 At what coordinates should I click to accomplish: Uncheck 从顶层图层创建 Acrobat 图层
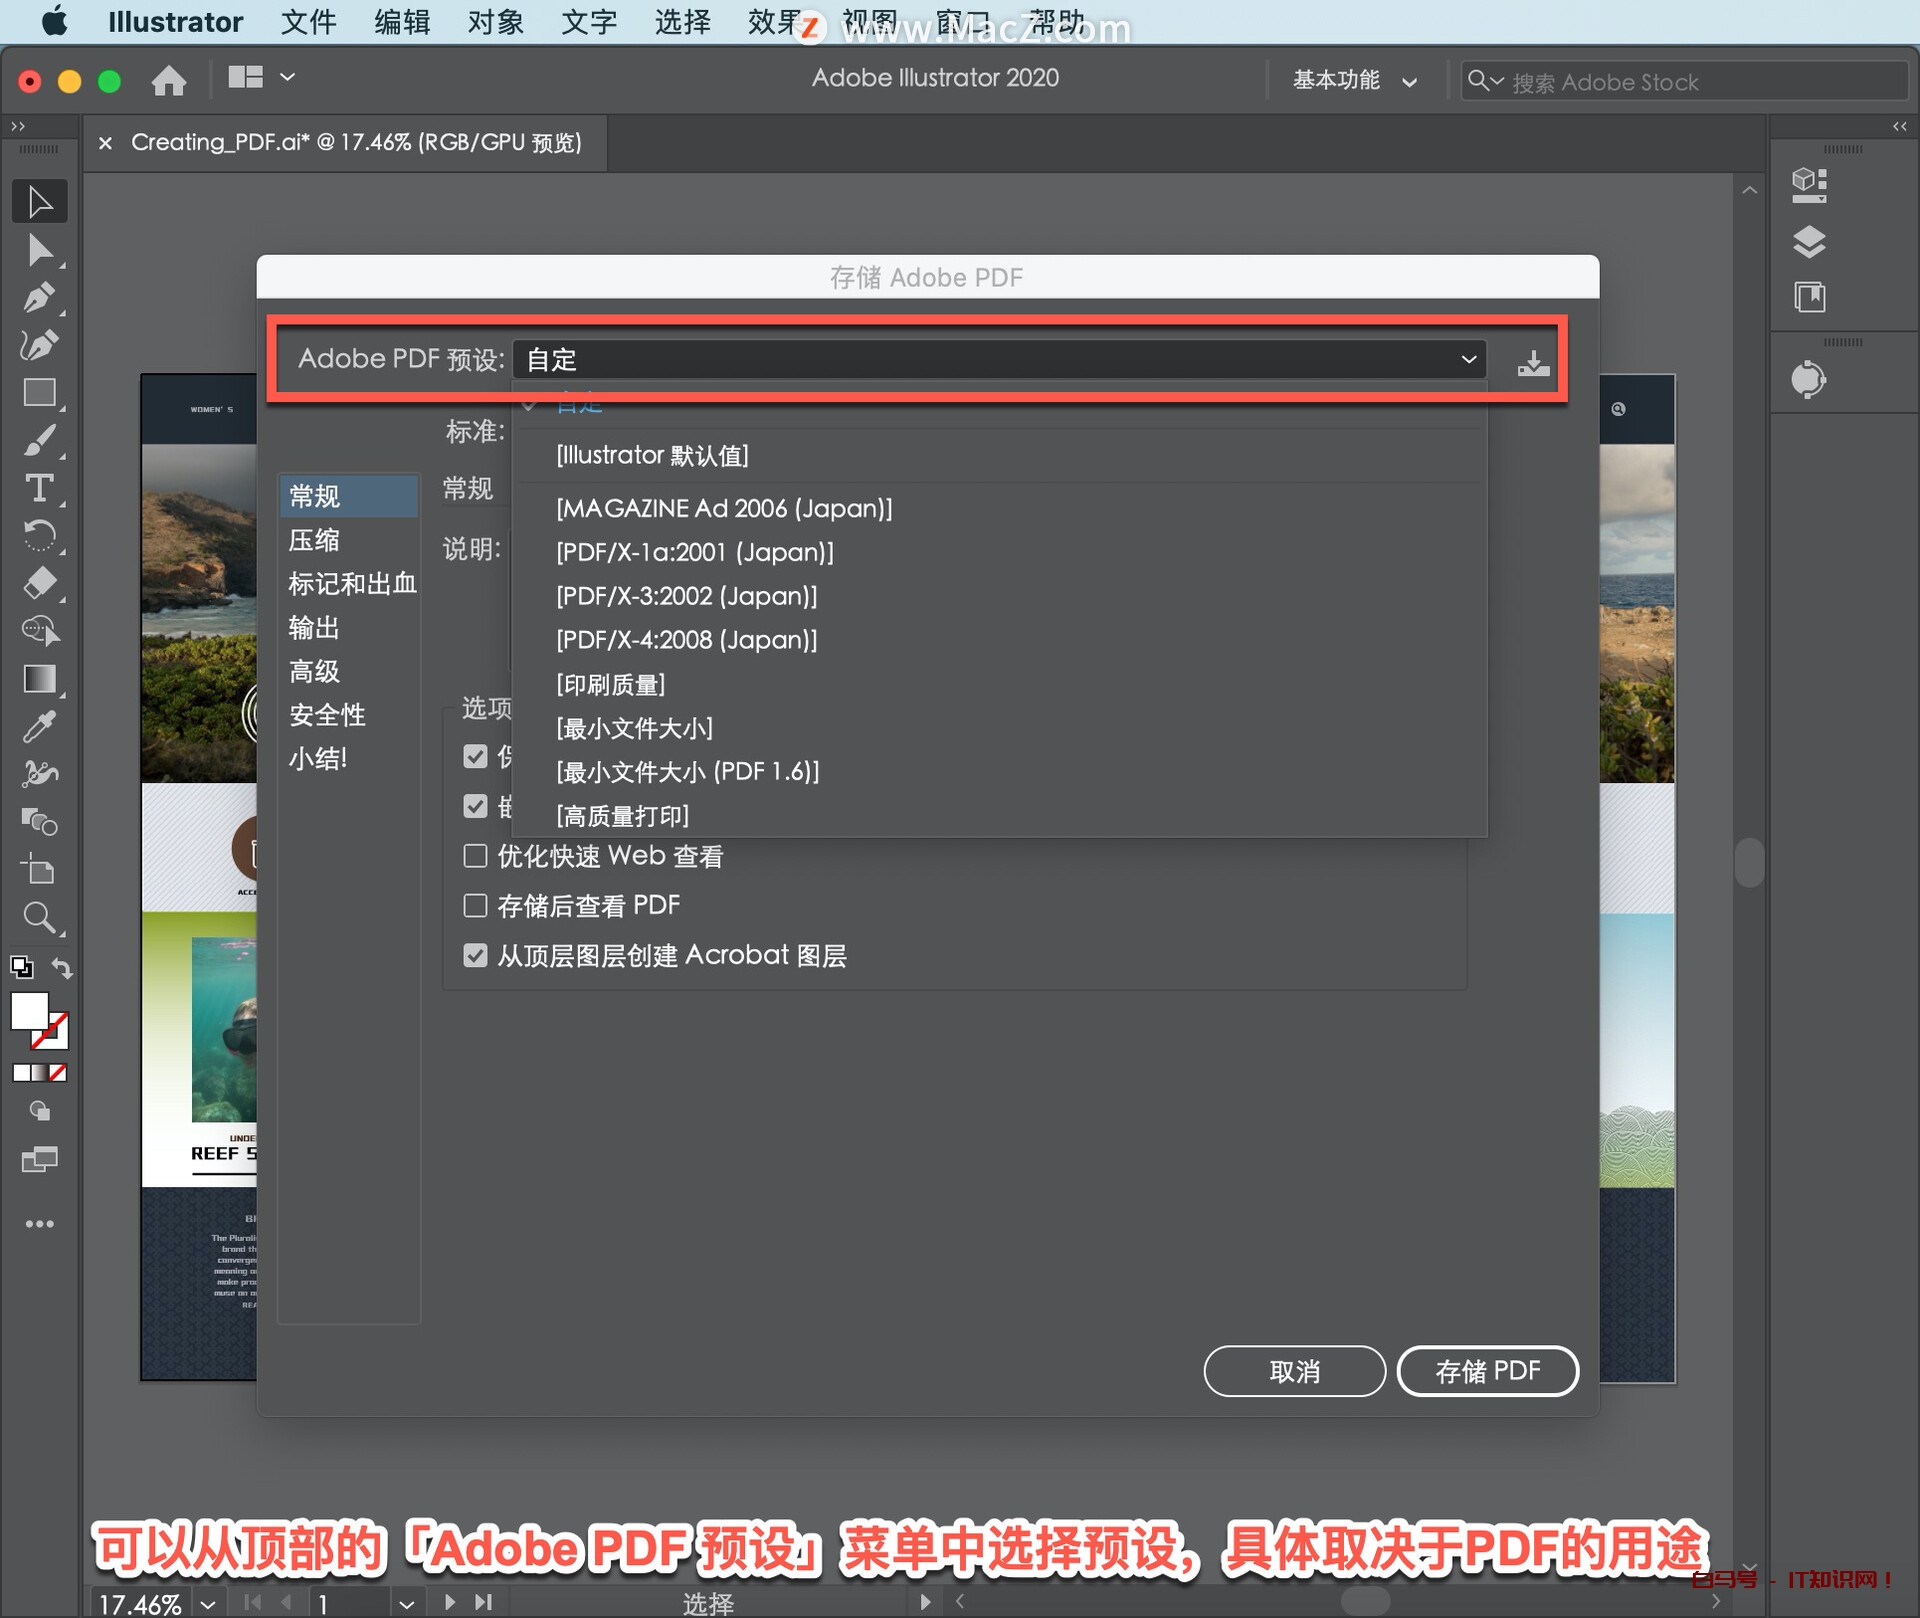coord(475,955)
